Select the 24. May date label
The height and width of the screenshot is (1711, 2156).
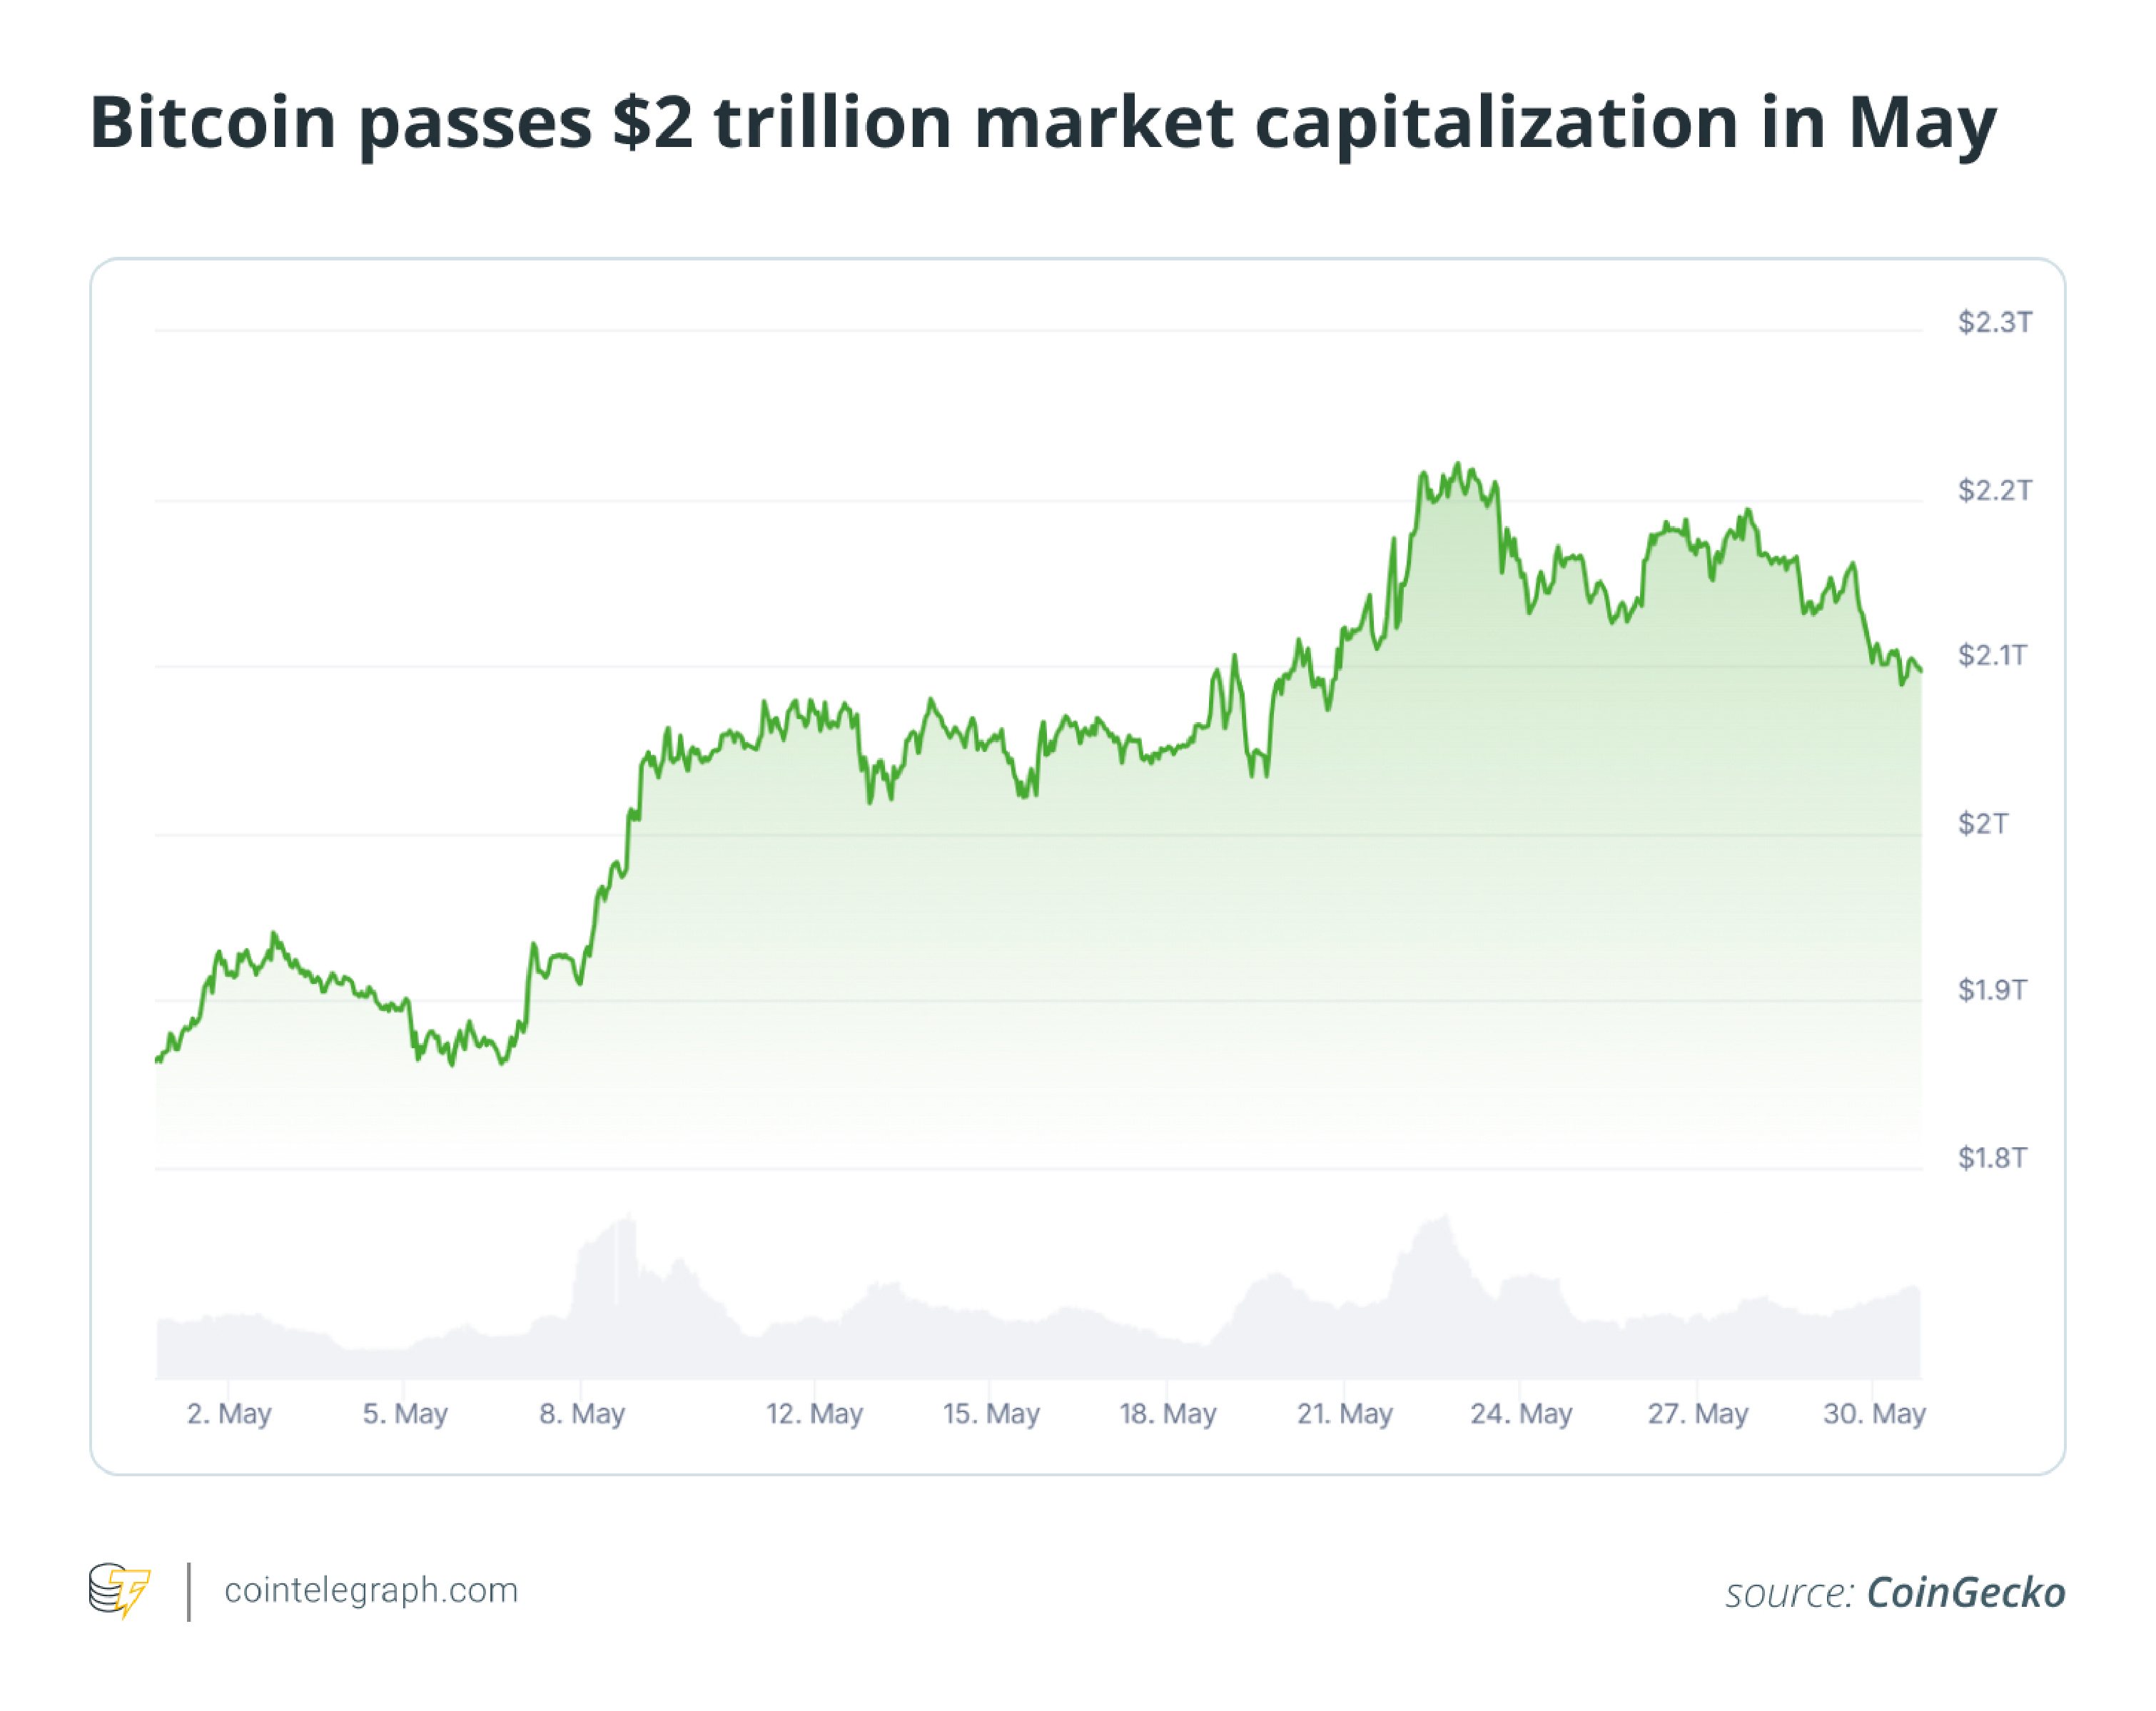pos(1521,1413)
